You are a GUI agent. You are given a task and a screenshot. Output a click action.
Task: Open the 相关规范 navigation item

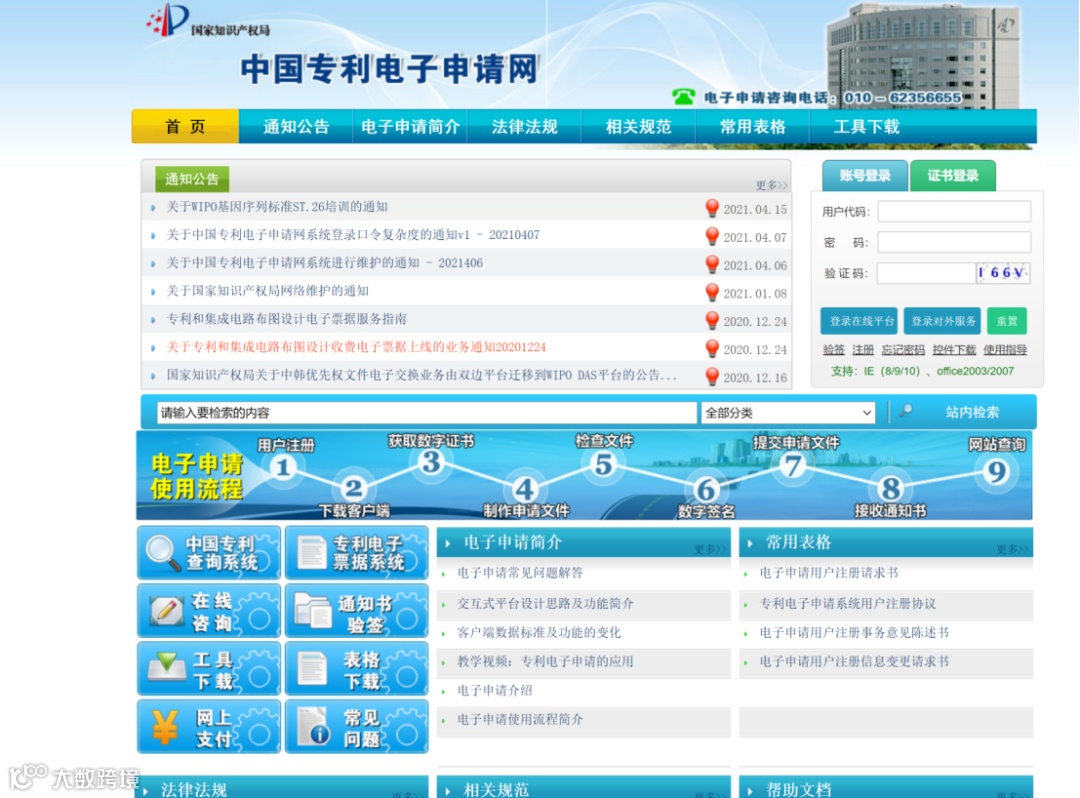638,127
